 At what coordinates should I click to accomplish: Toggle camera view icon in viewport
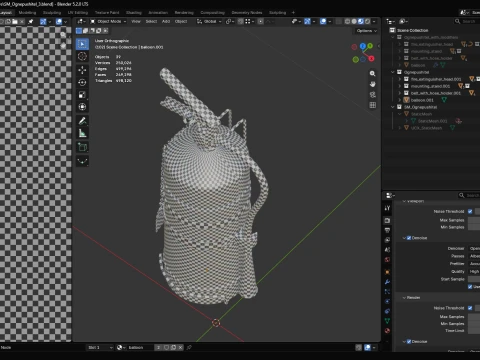click(372, 95)
